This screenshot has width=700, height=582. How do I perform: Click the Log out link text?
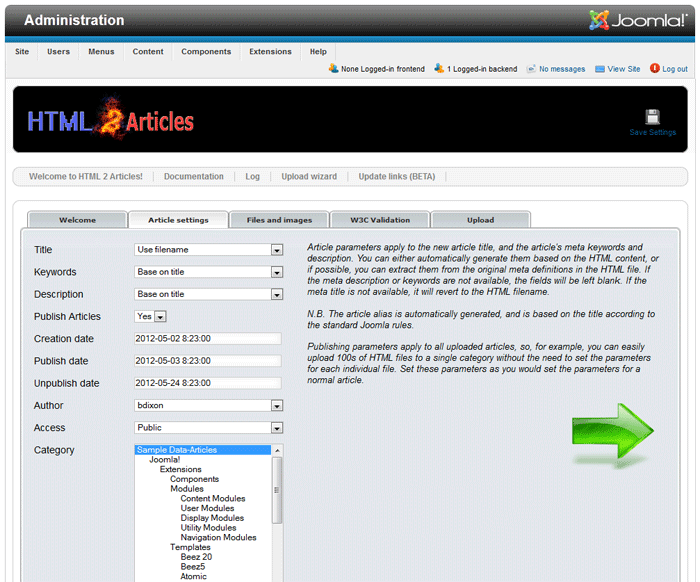click(x=675, y=69)
